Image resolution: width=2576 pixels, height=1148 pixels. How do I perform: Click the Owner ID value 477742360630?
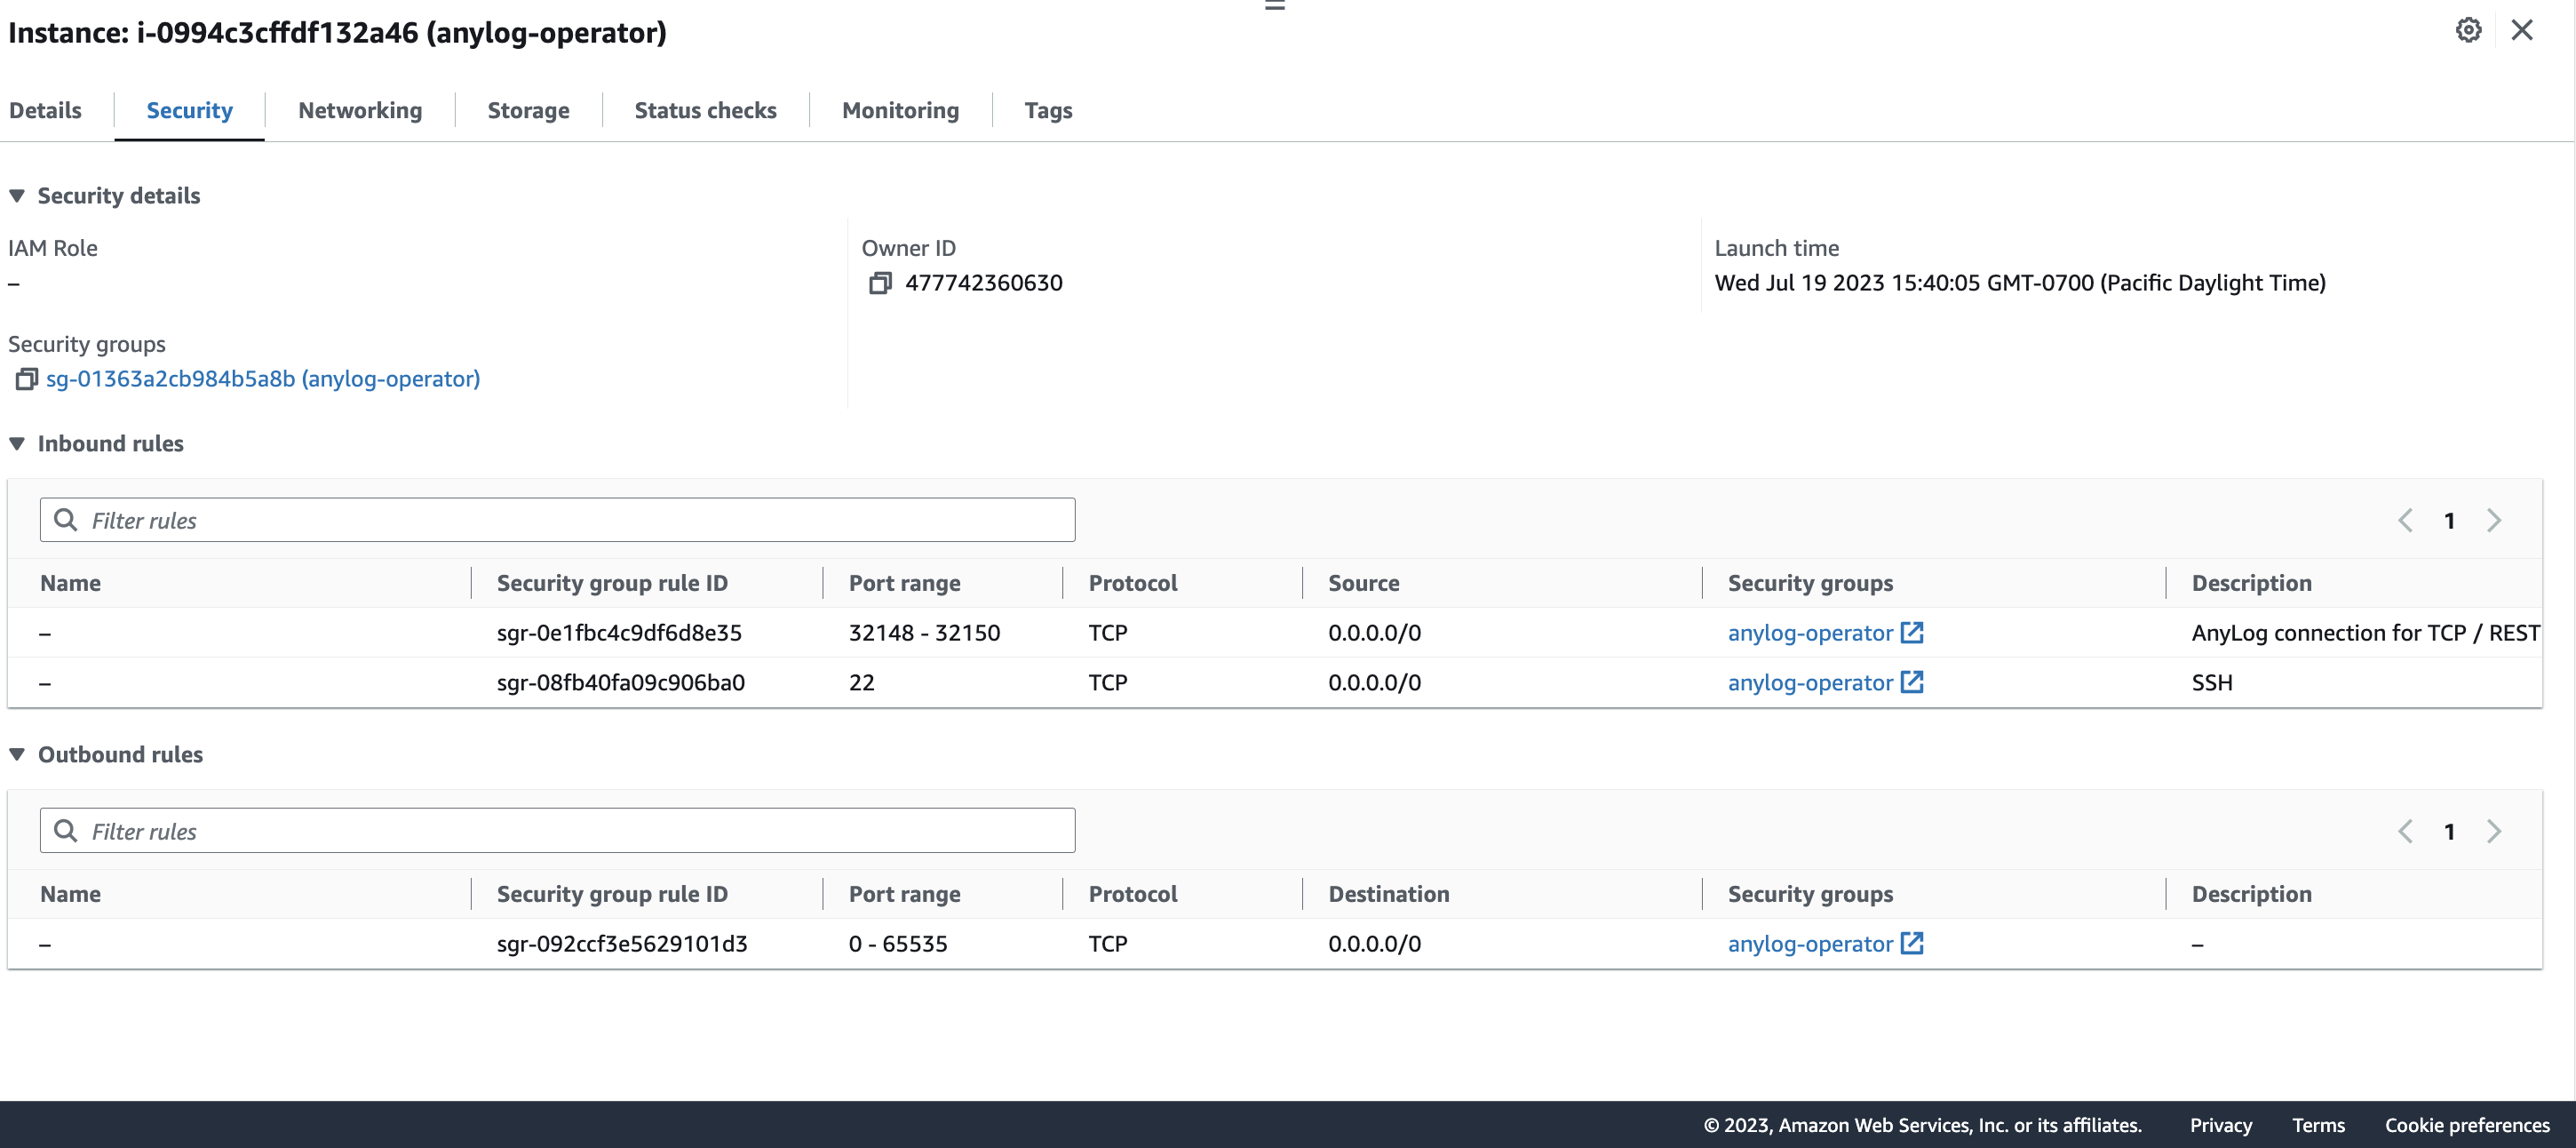(x=983, y=283)
